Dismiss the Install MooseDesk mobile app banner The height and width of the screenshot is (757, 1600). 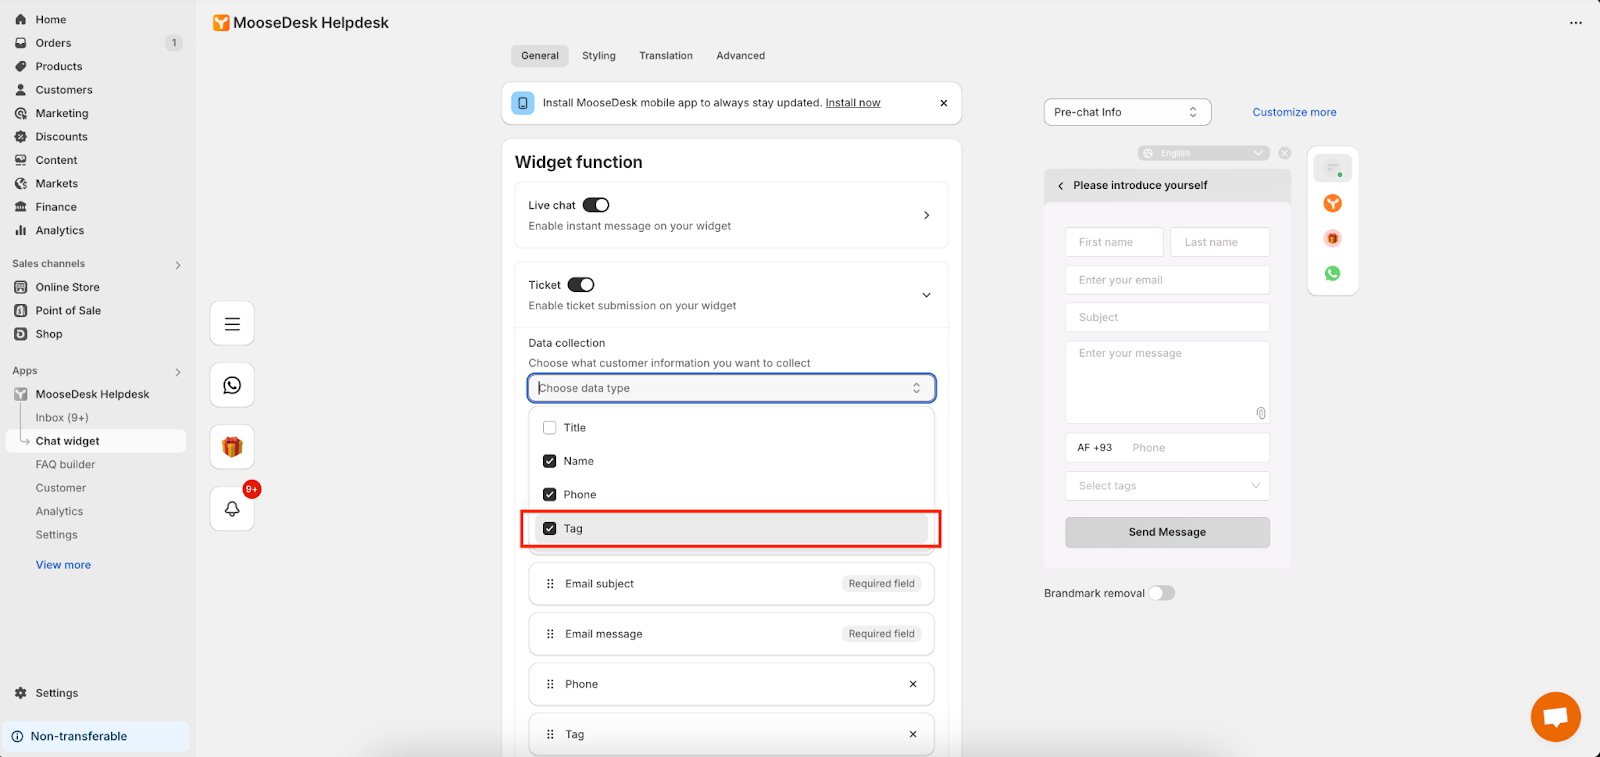pos(944,103)
